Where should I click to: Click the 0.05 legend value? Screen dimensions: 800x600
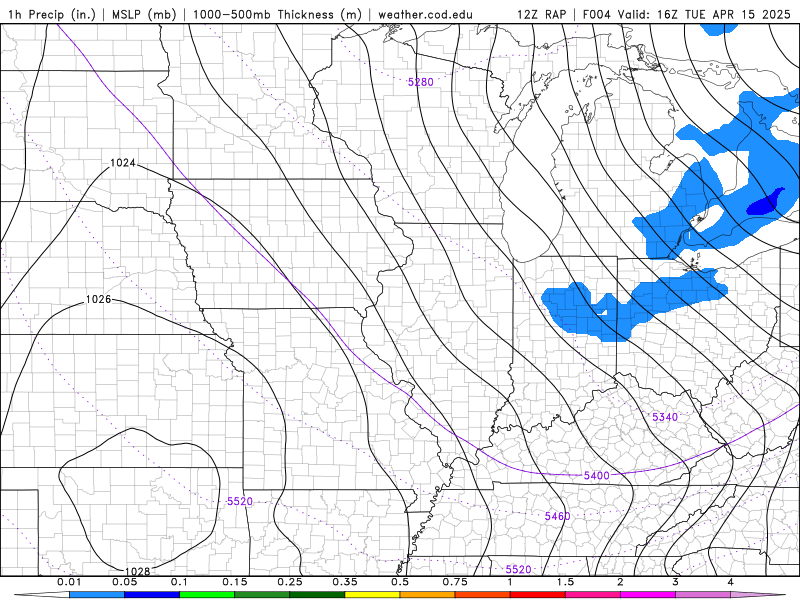coord(124,582)
